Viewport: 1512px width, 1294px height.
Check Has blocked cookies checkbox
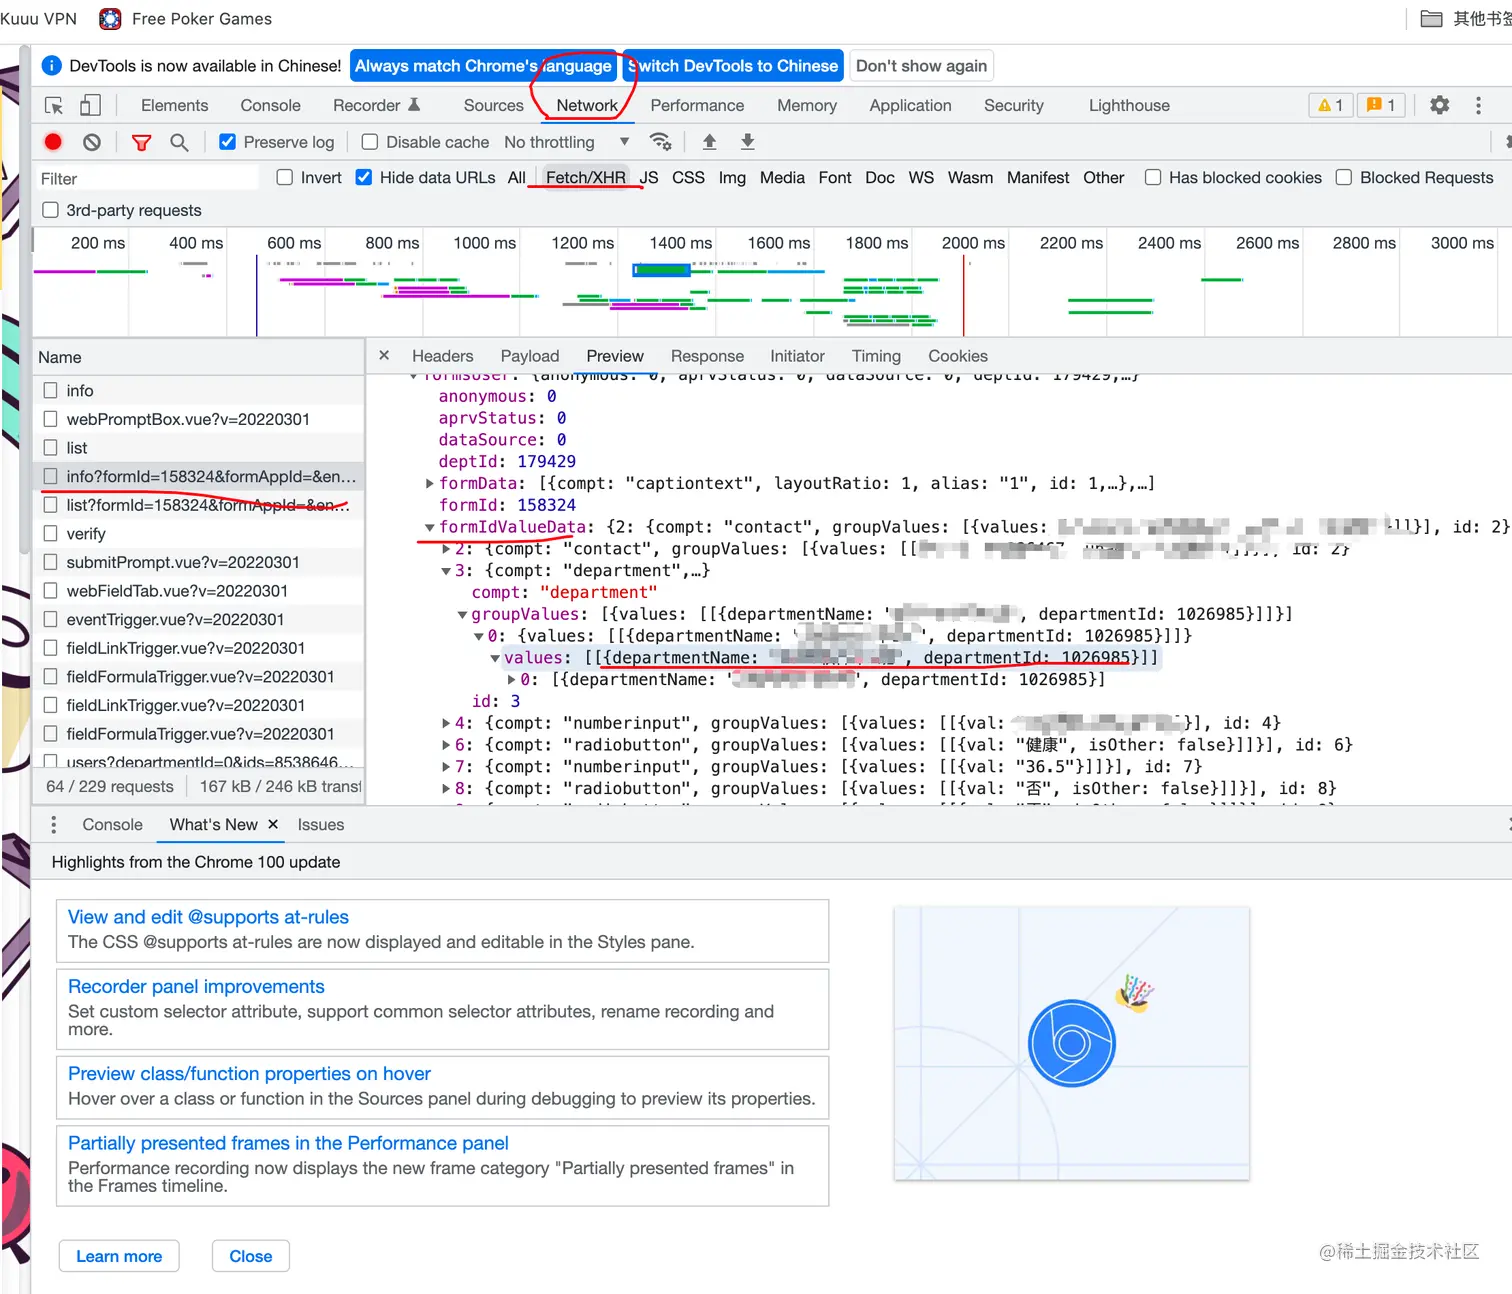click(1153, 177)
